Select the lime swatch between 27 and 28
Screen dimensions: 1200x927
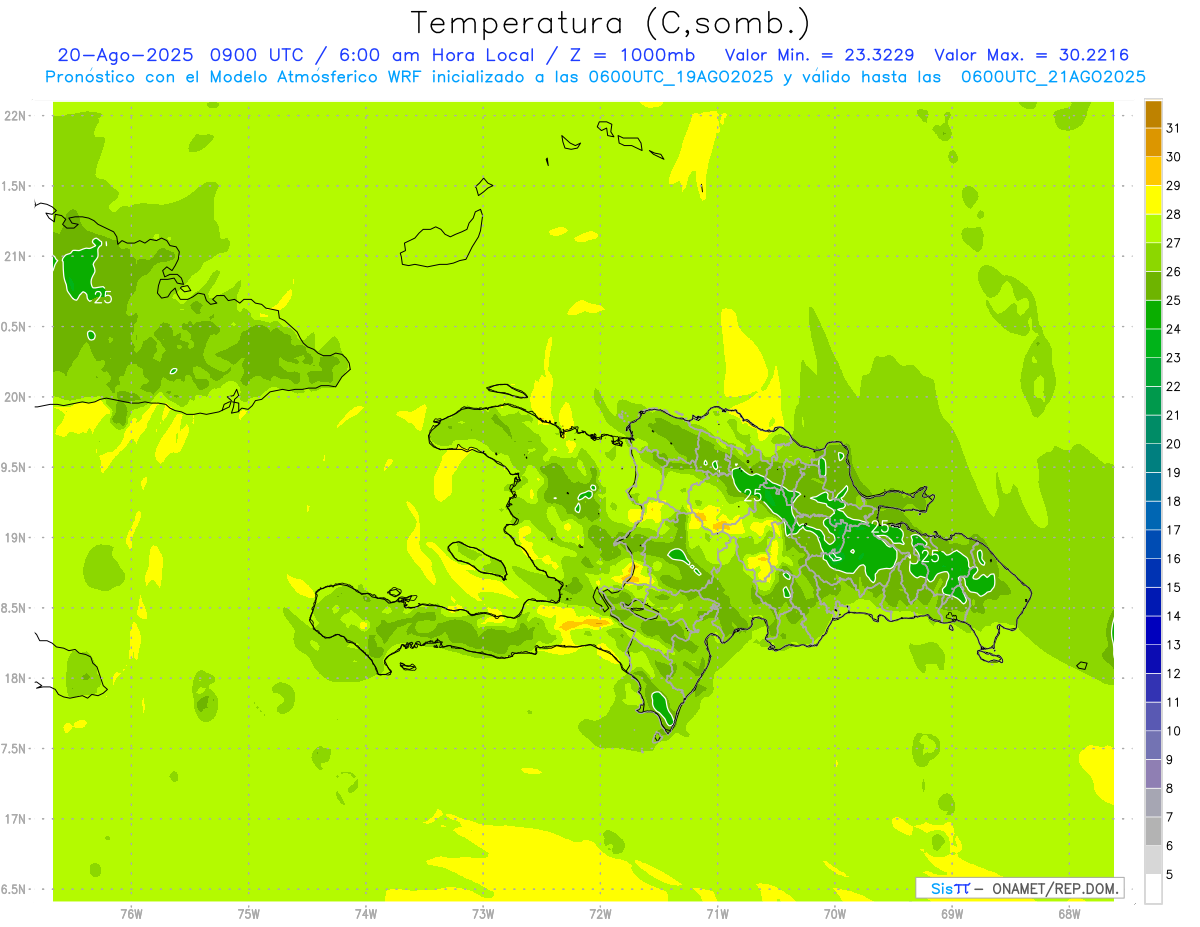[x=1153, y=228]
